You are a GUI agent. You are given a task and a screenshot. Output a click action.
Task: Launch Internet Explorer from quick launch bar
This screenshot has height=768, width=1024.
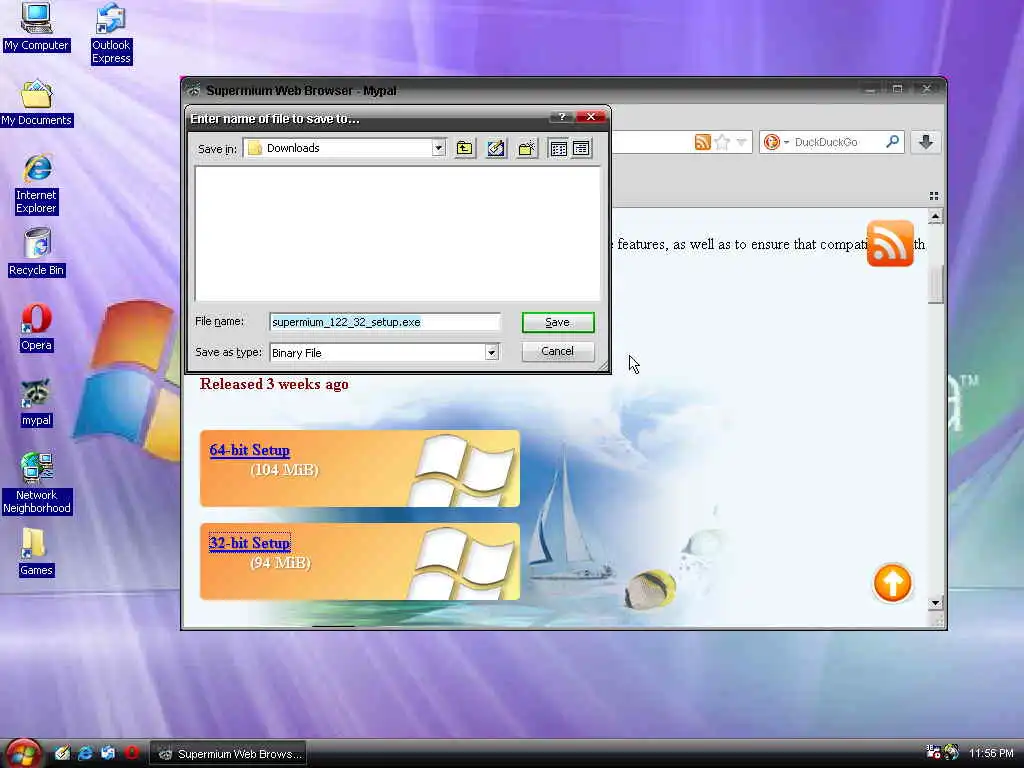click(x=85, y=753)
